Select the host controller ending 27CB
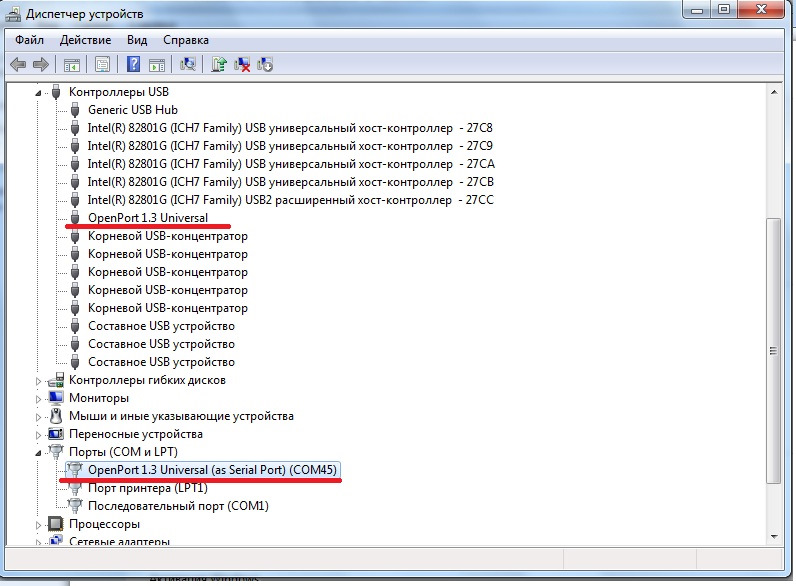The width and height of the screenshot is (796, 586). click(x=290, y=182)
